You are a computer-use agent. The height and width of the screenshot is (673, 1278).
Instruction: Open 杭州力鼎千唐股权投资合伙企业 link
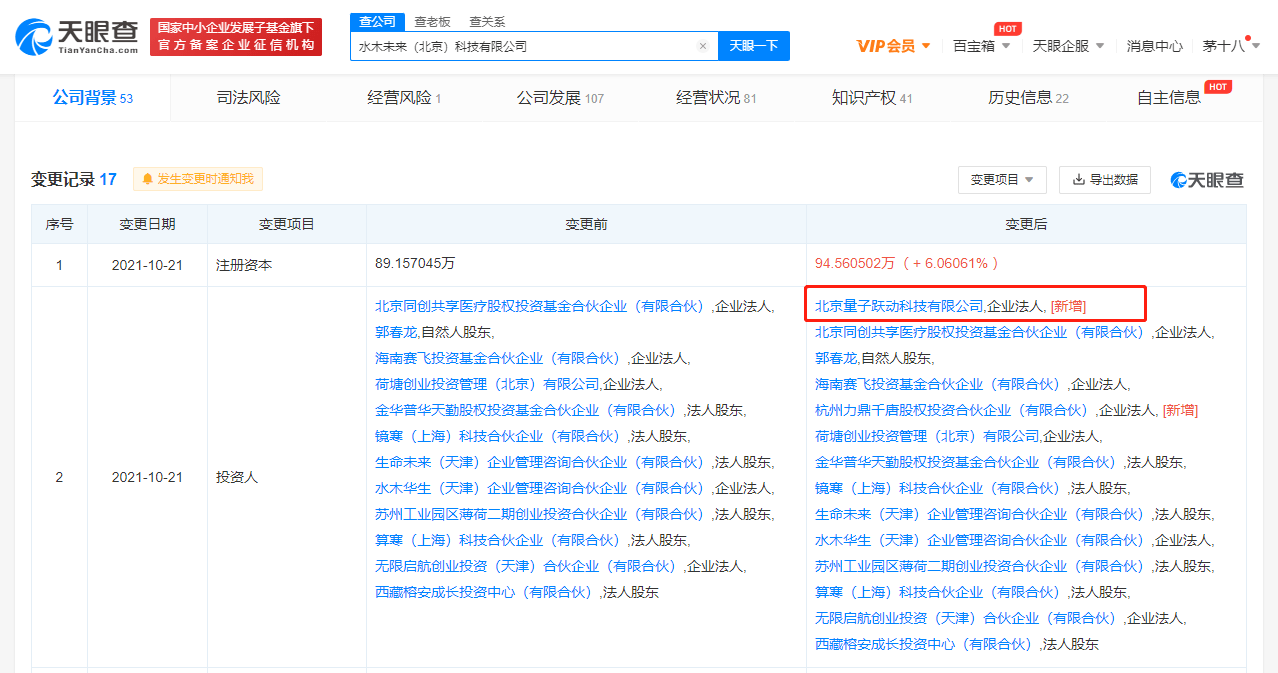(x=951, y=410)
